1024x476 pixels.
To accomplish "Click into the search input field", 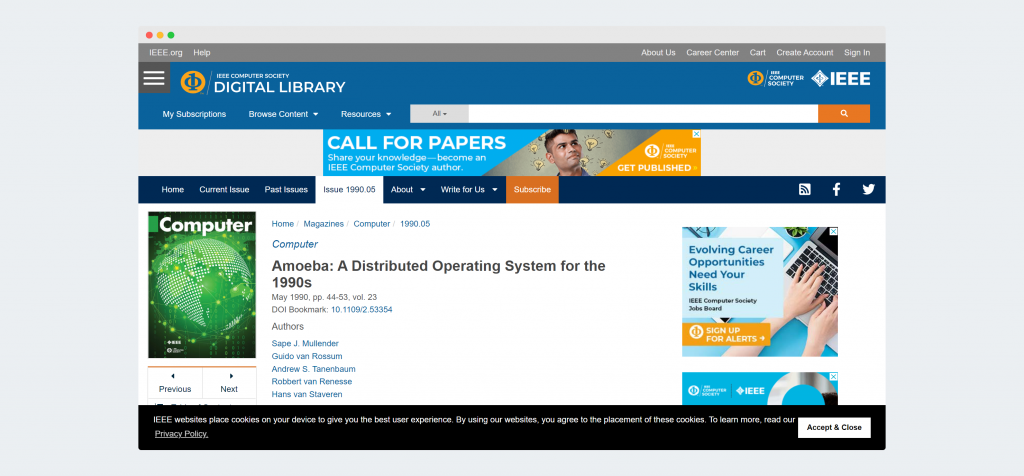I will coord(643,114).
